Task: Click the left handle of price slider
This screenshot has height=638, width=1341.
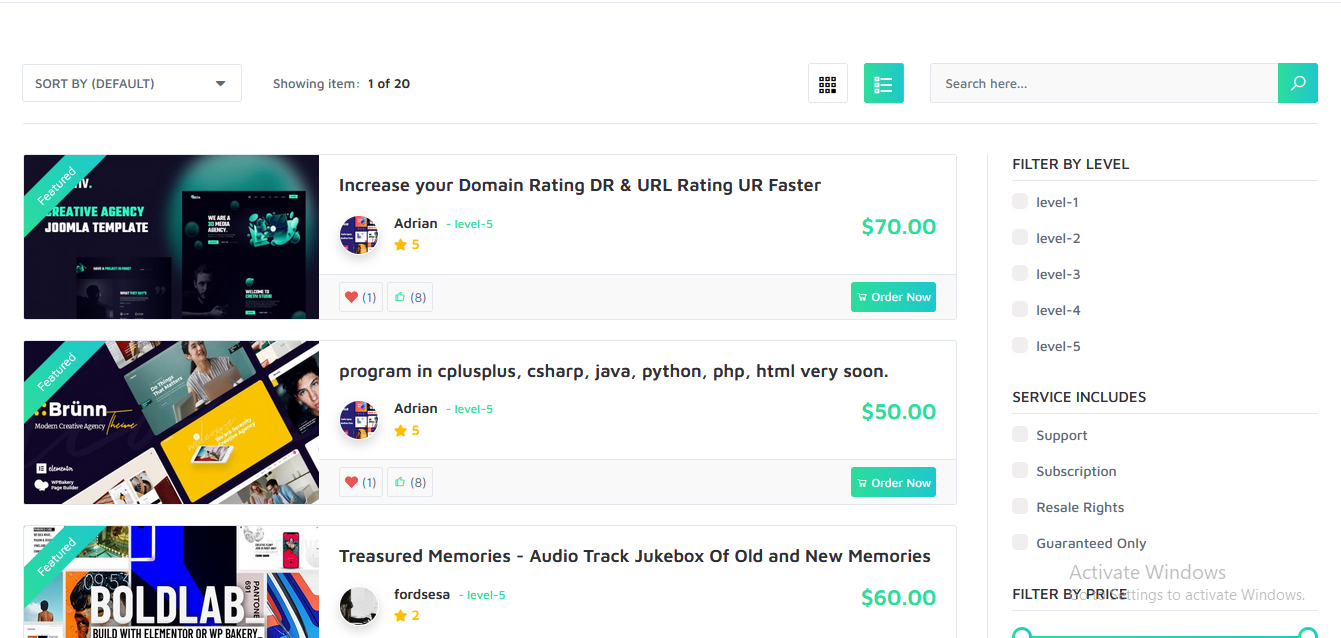Action: pyautogui.click(x=1022, y=634)
